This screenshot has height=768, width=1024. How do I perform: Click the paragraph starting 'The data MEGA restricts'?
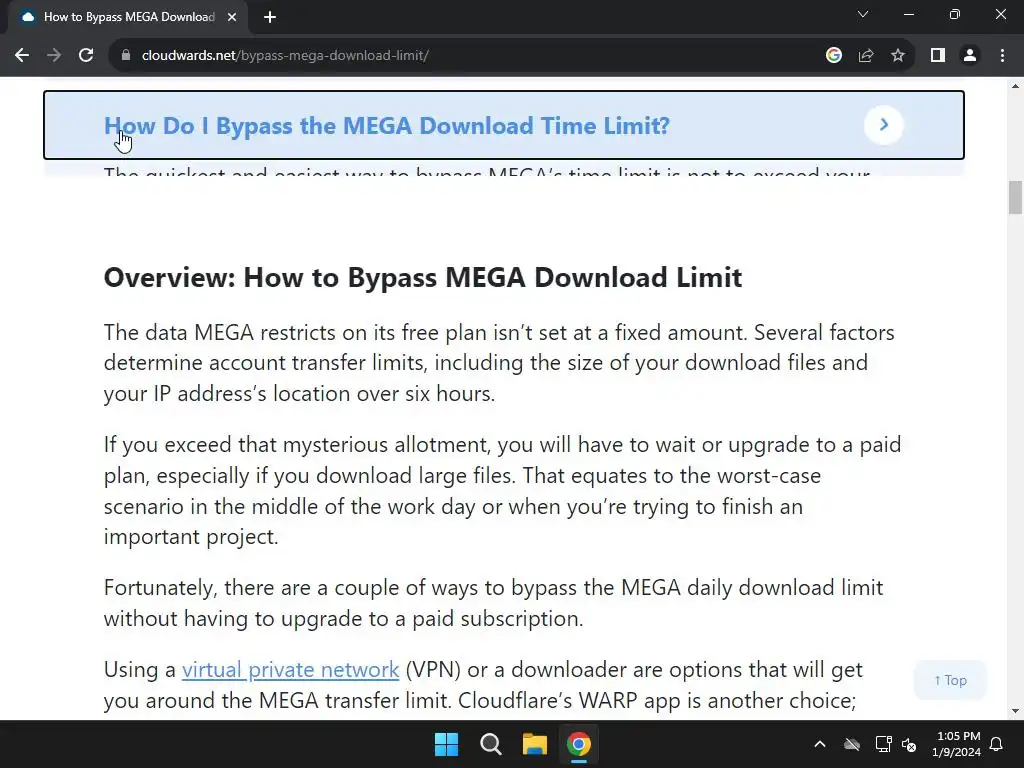pos(499,363)
